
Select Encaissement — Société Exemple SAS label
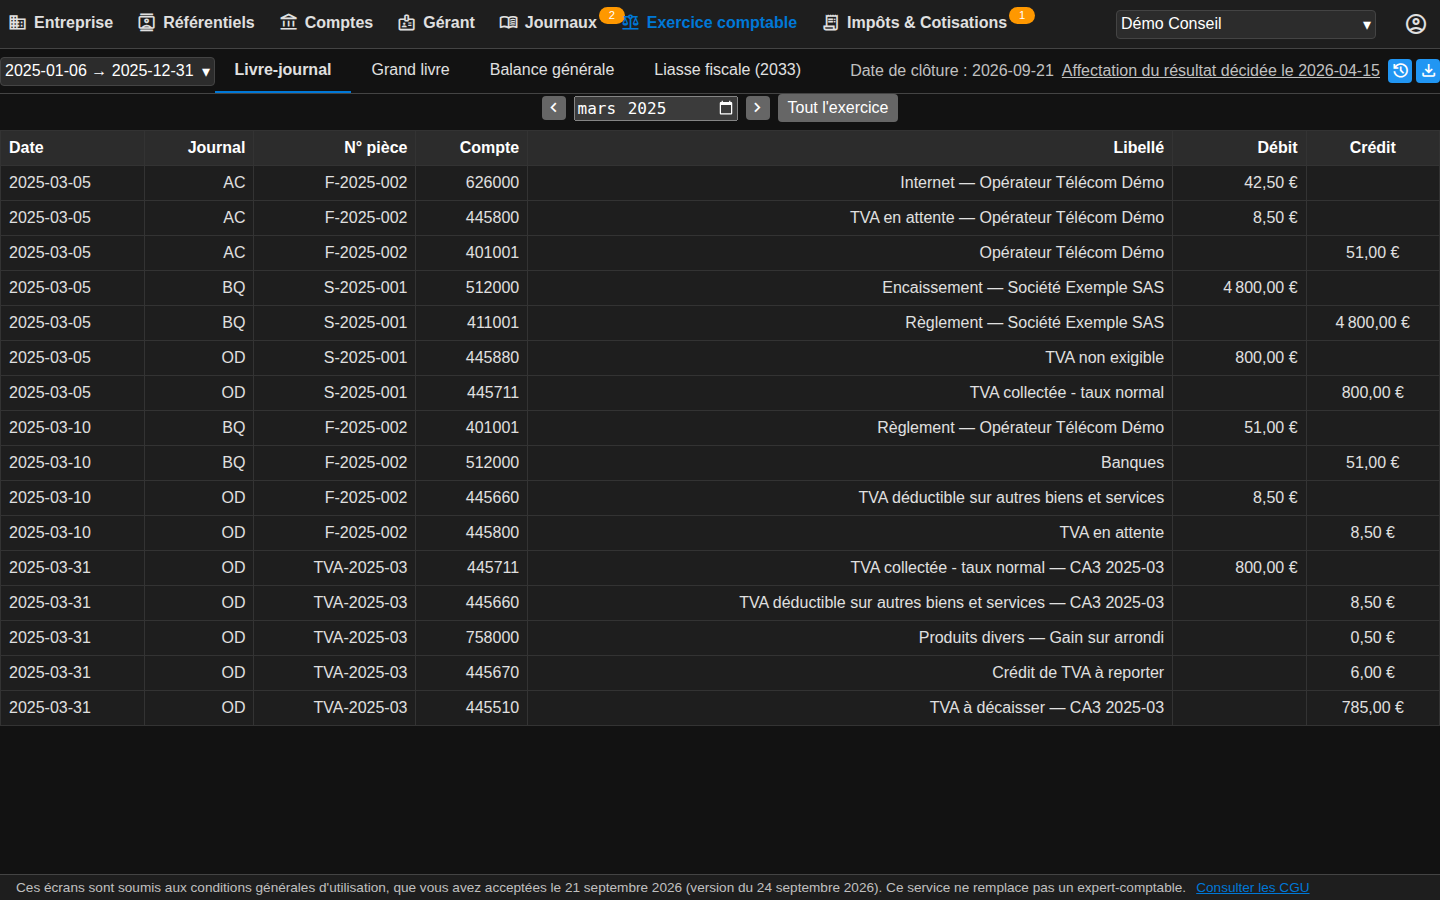tap(1023, 288)
